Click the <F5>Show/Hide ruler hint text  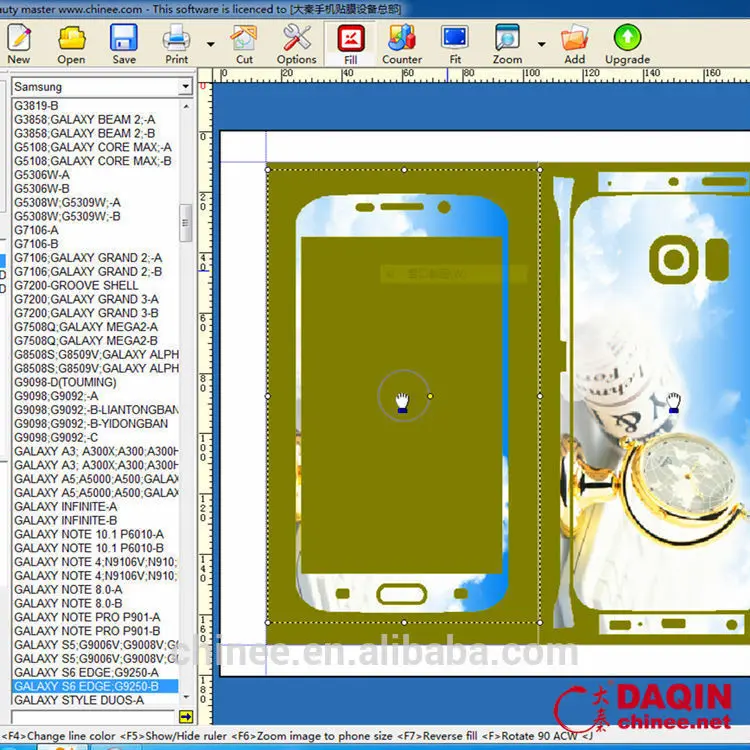click(173, 736)
